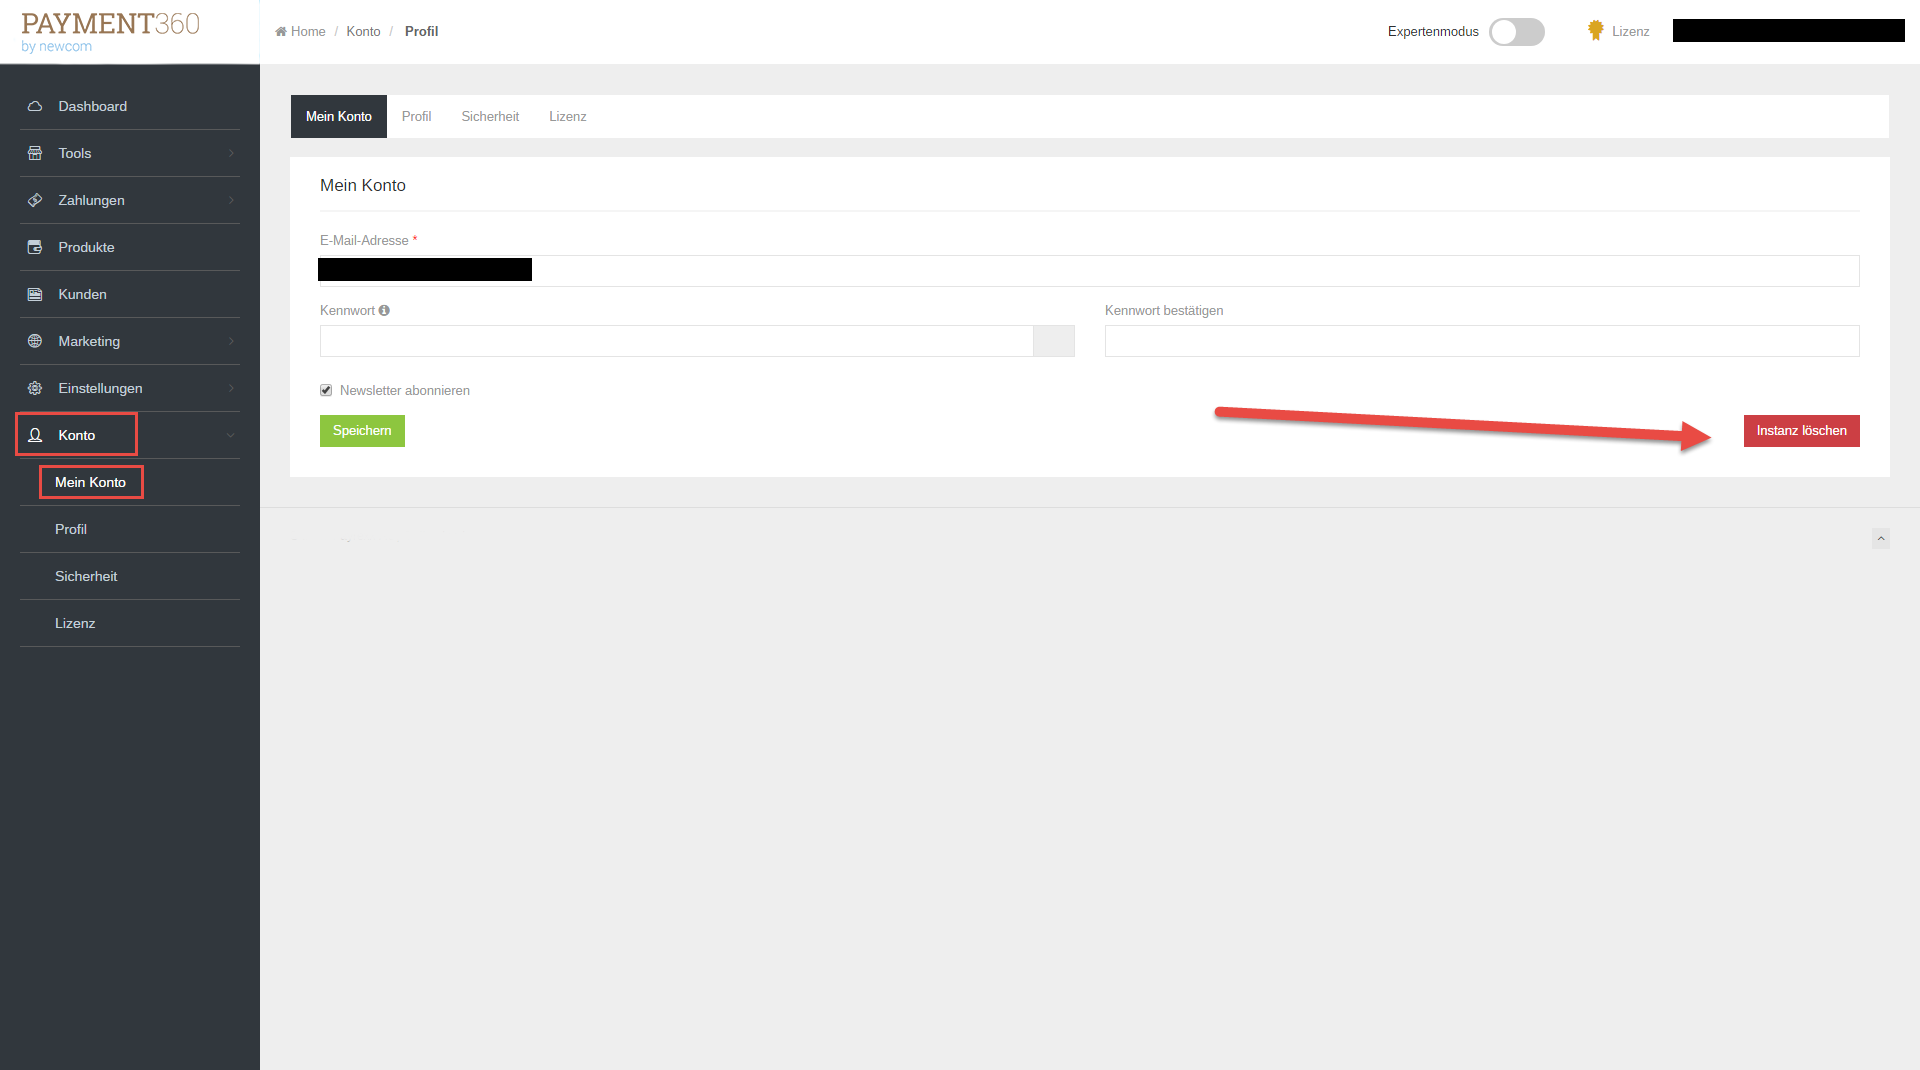Switch to the Sicherheit tab
This screenshot has height=1070, width=1920.
[x=490, y=117]
